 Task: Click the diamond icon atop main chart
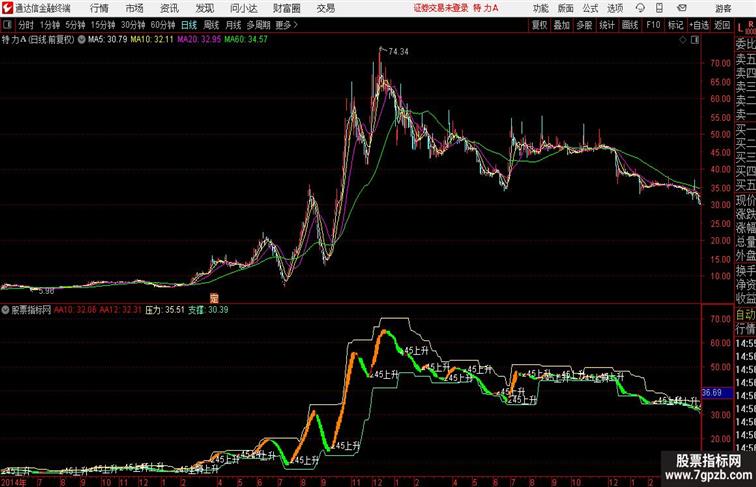coord(683,40)
